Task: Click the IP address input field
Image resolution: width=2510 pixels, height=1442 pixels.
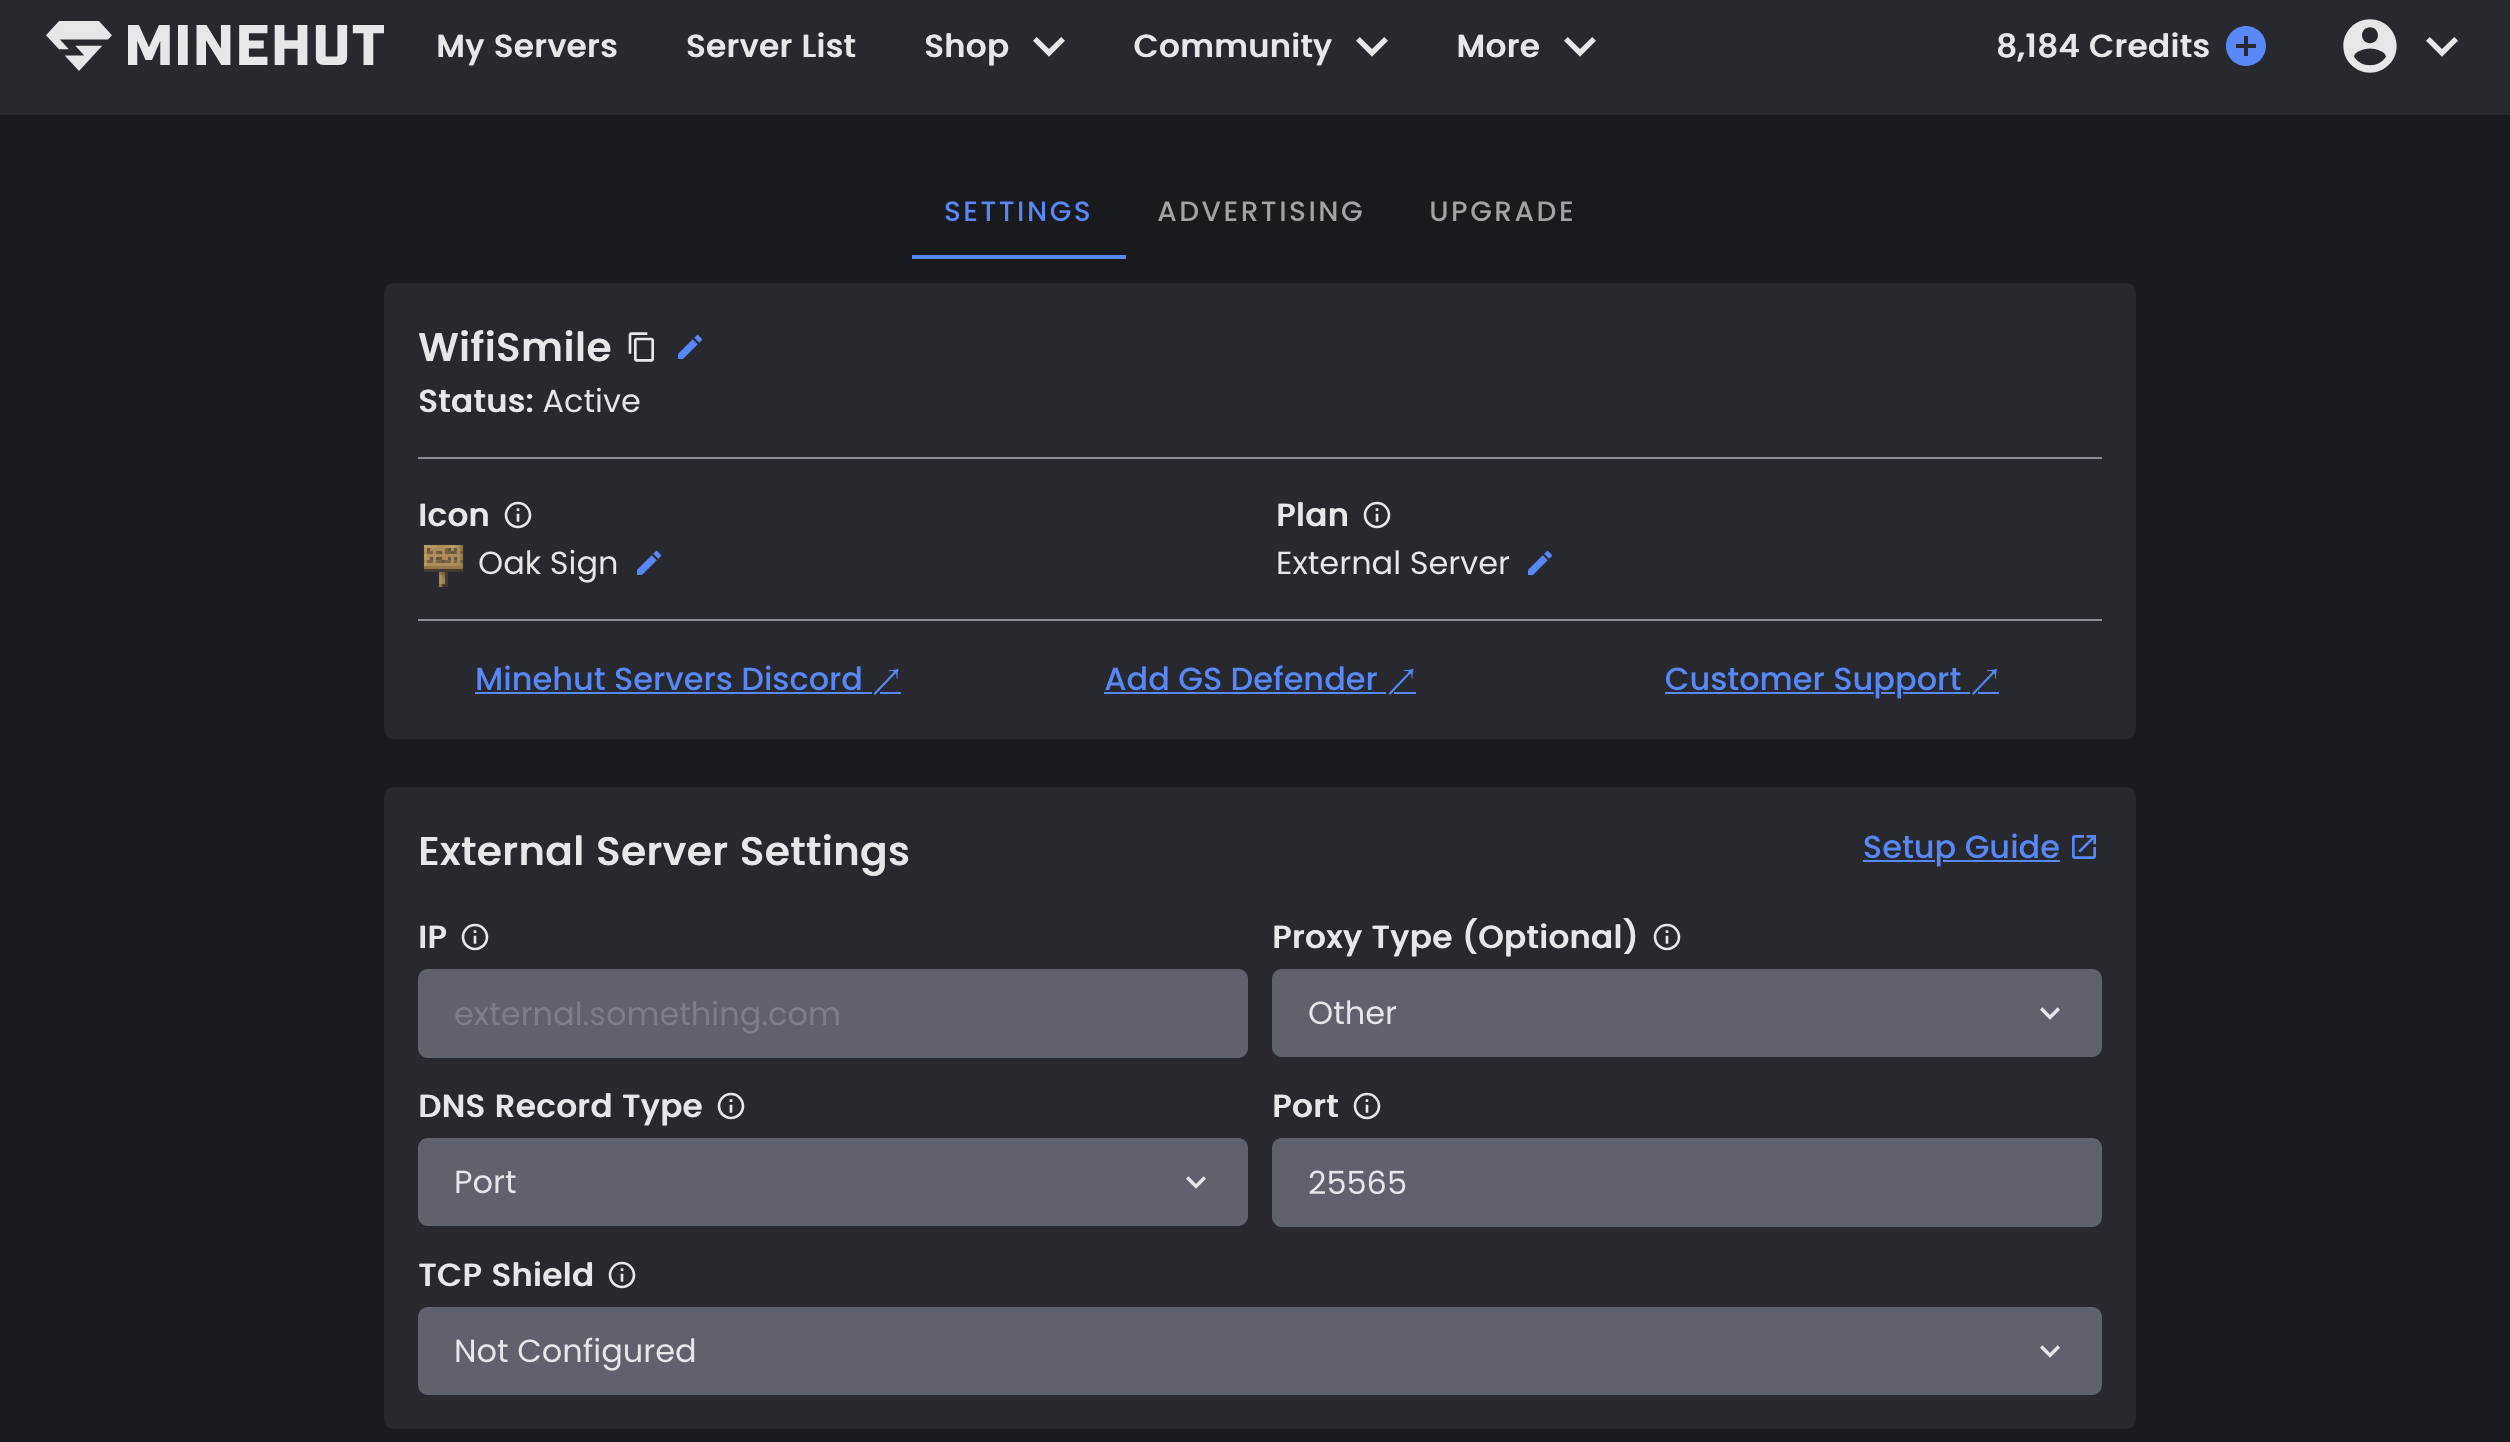Action: pos(832,1013)
